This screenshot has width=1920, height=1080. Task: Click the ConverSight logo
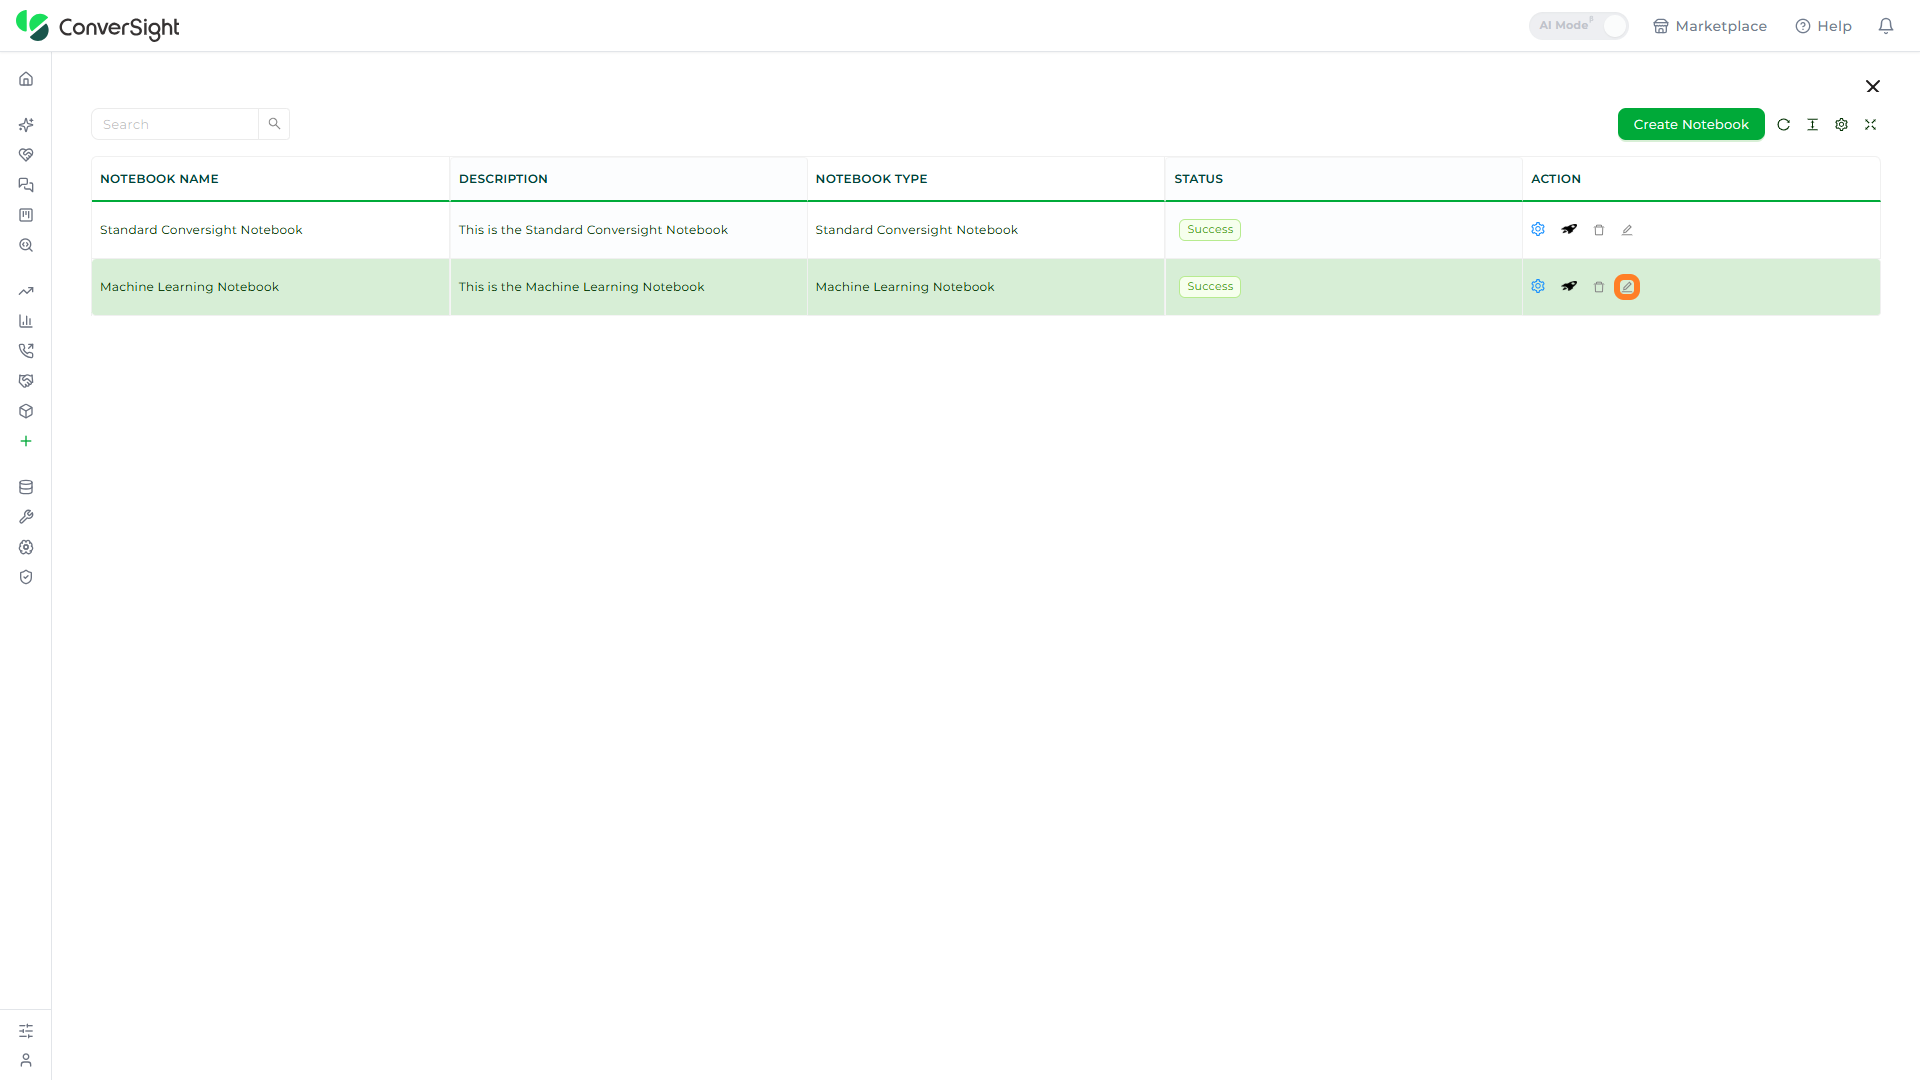coord(98,26)
